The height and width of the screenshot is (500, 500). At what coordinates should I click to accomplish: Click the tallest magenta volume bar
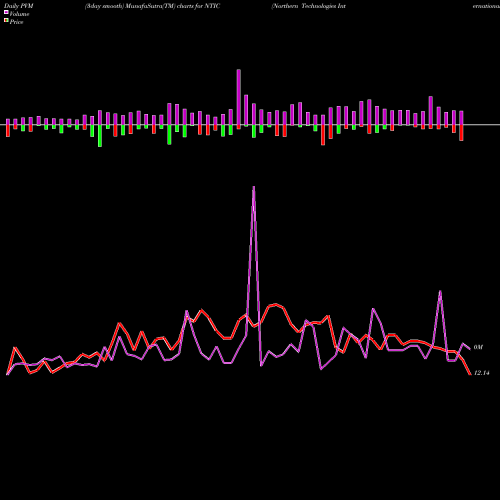coord(239,97)
